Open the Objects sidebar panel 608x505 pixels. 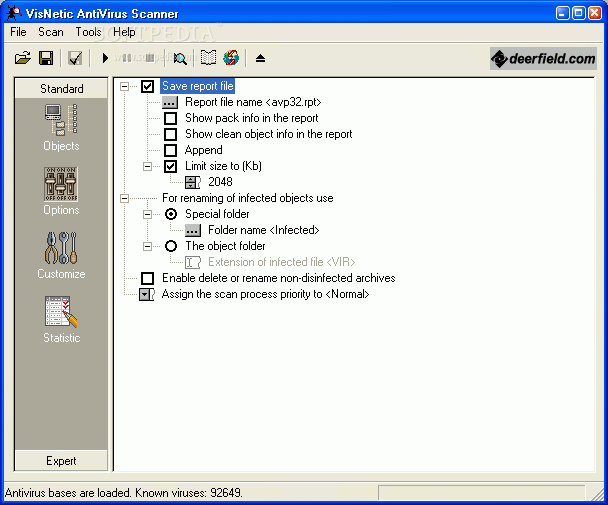61,128
